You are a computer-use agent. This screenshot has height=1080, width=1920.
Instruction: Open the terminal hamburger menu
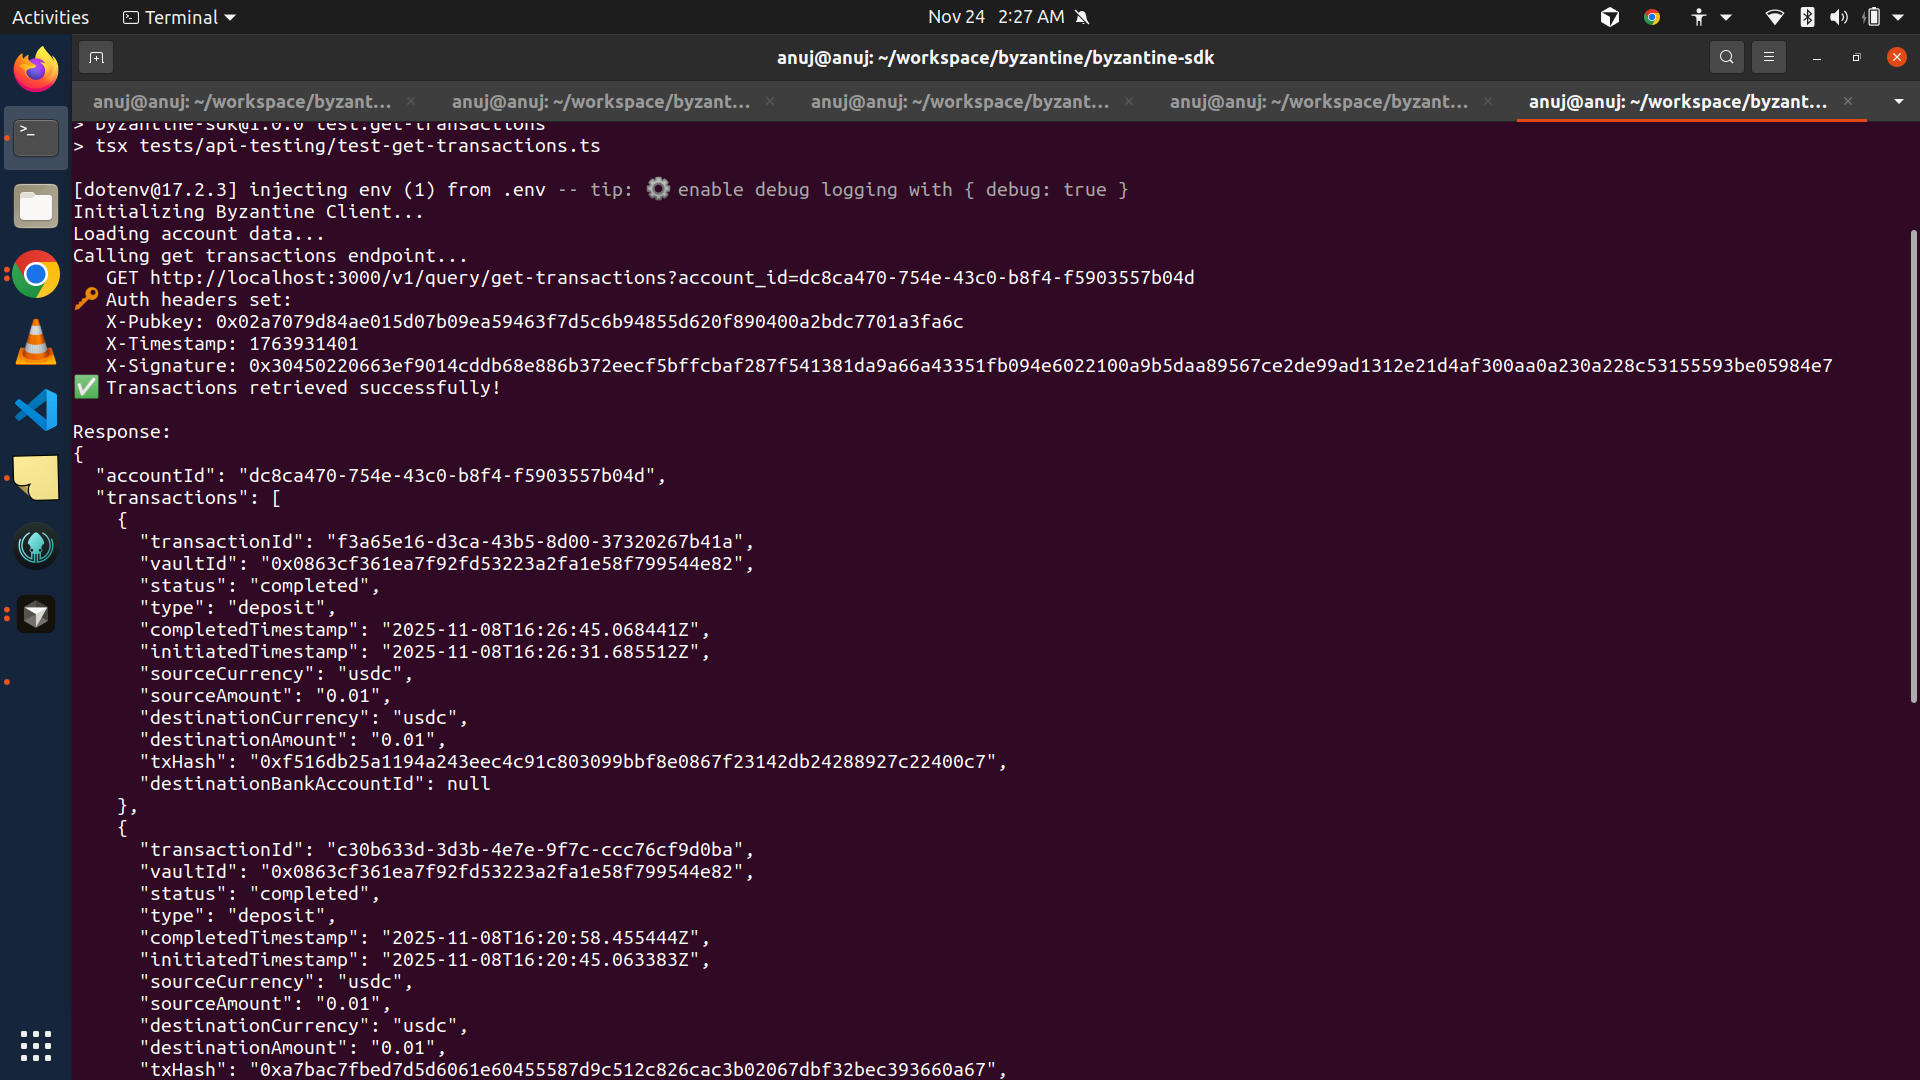(1768, 58)
